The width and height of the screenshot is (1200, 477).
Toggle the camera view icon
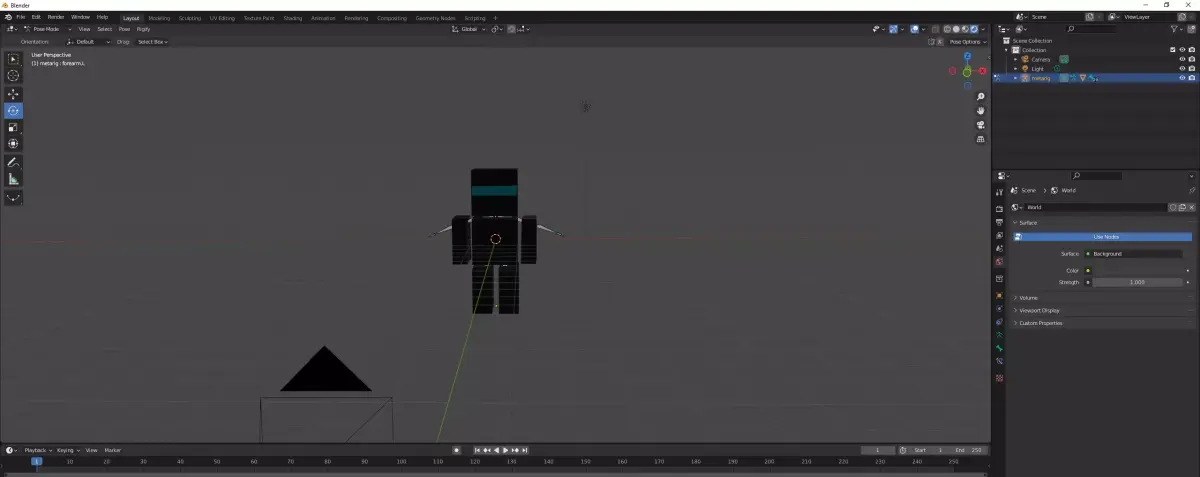(x=981, y=125)
